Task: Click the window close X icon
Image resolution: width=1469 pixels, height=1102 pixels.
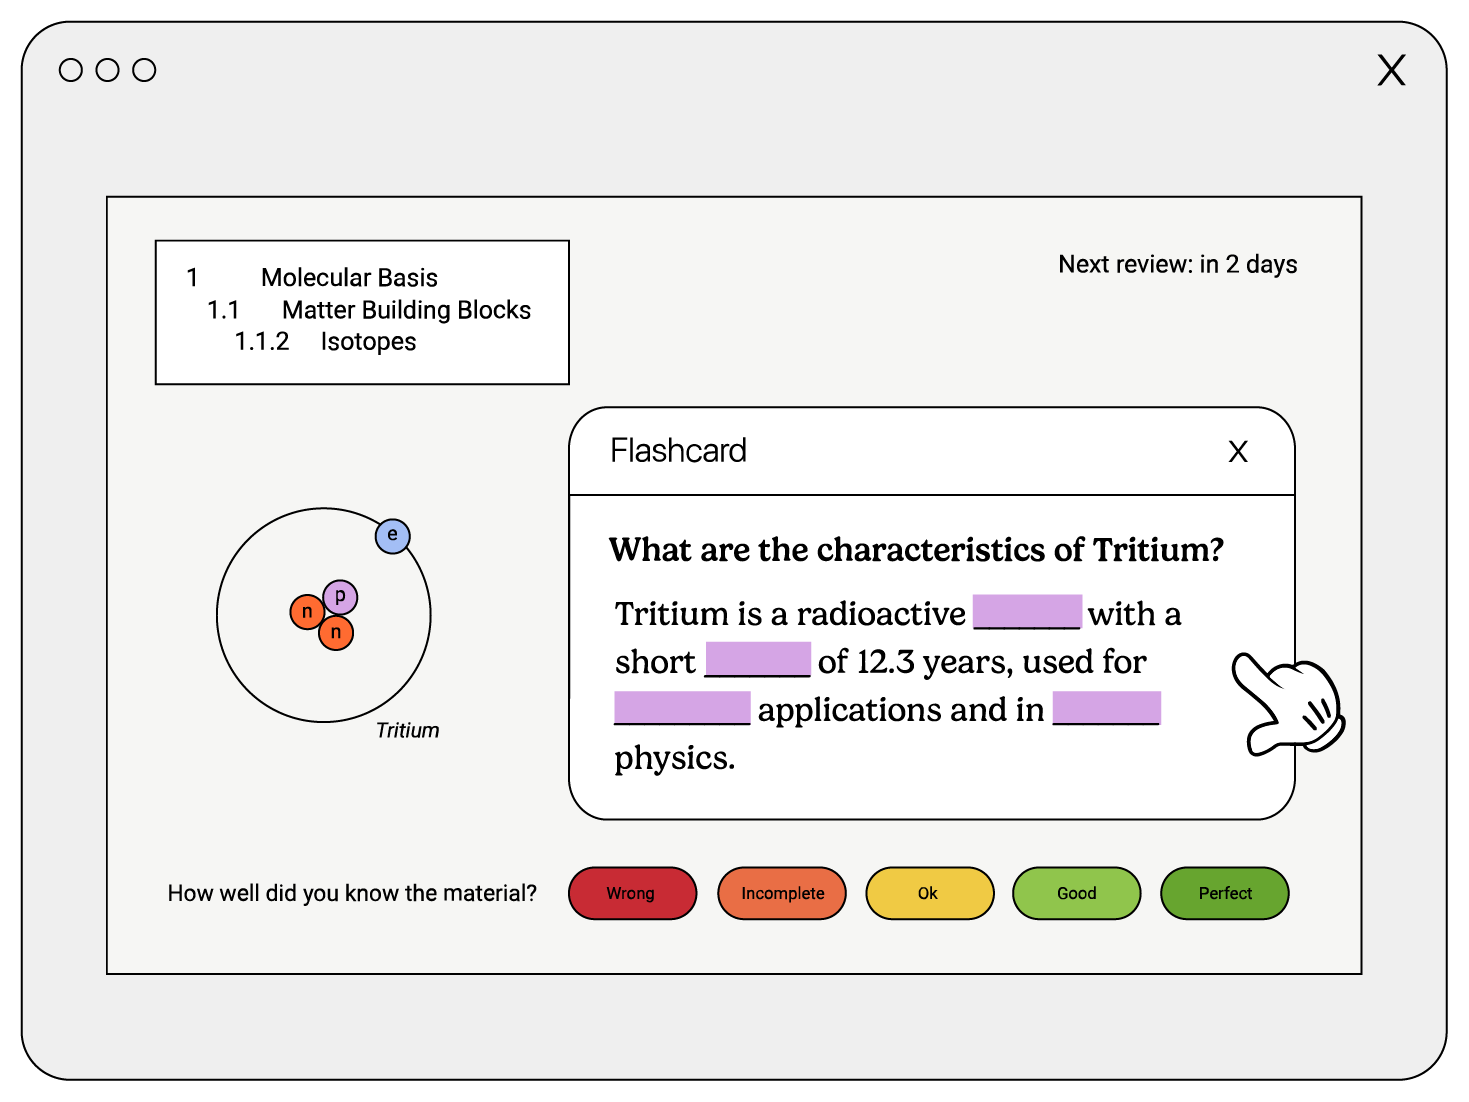Action: (1391, 70)
